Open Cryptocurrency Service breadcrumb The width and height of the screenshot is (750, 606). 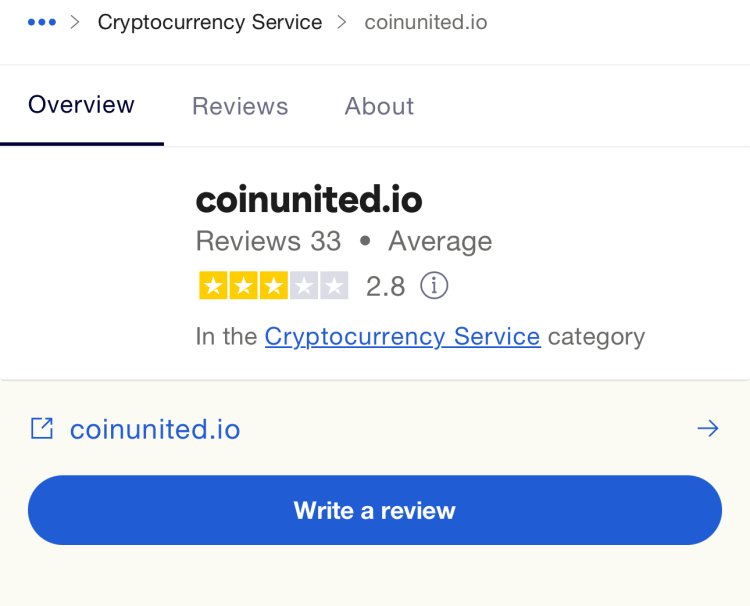[210, 22]
